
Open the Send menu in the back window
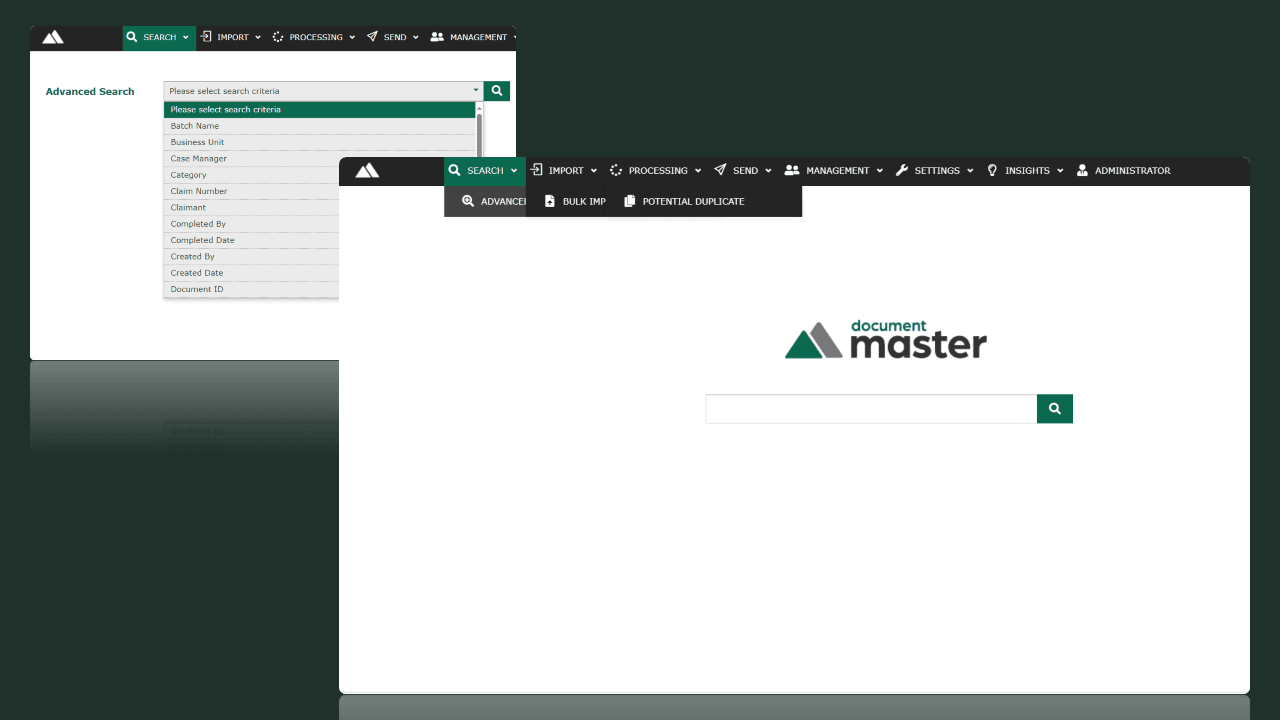coord(392,37)
